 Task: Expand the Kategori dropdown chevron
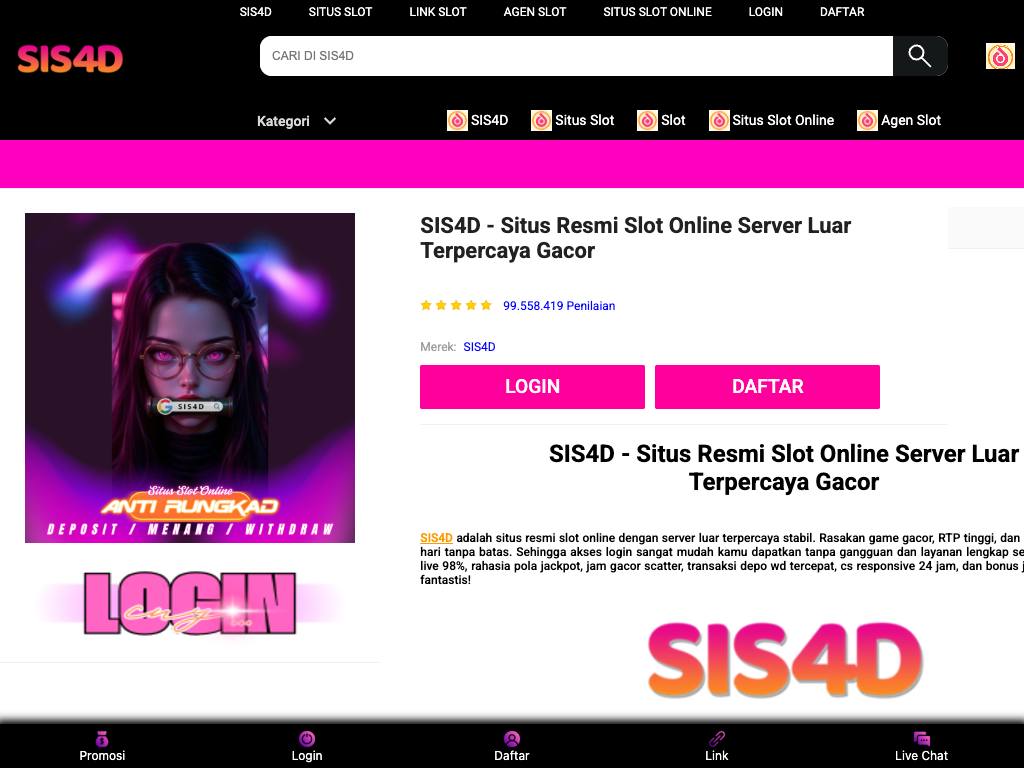330,121
